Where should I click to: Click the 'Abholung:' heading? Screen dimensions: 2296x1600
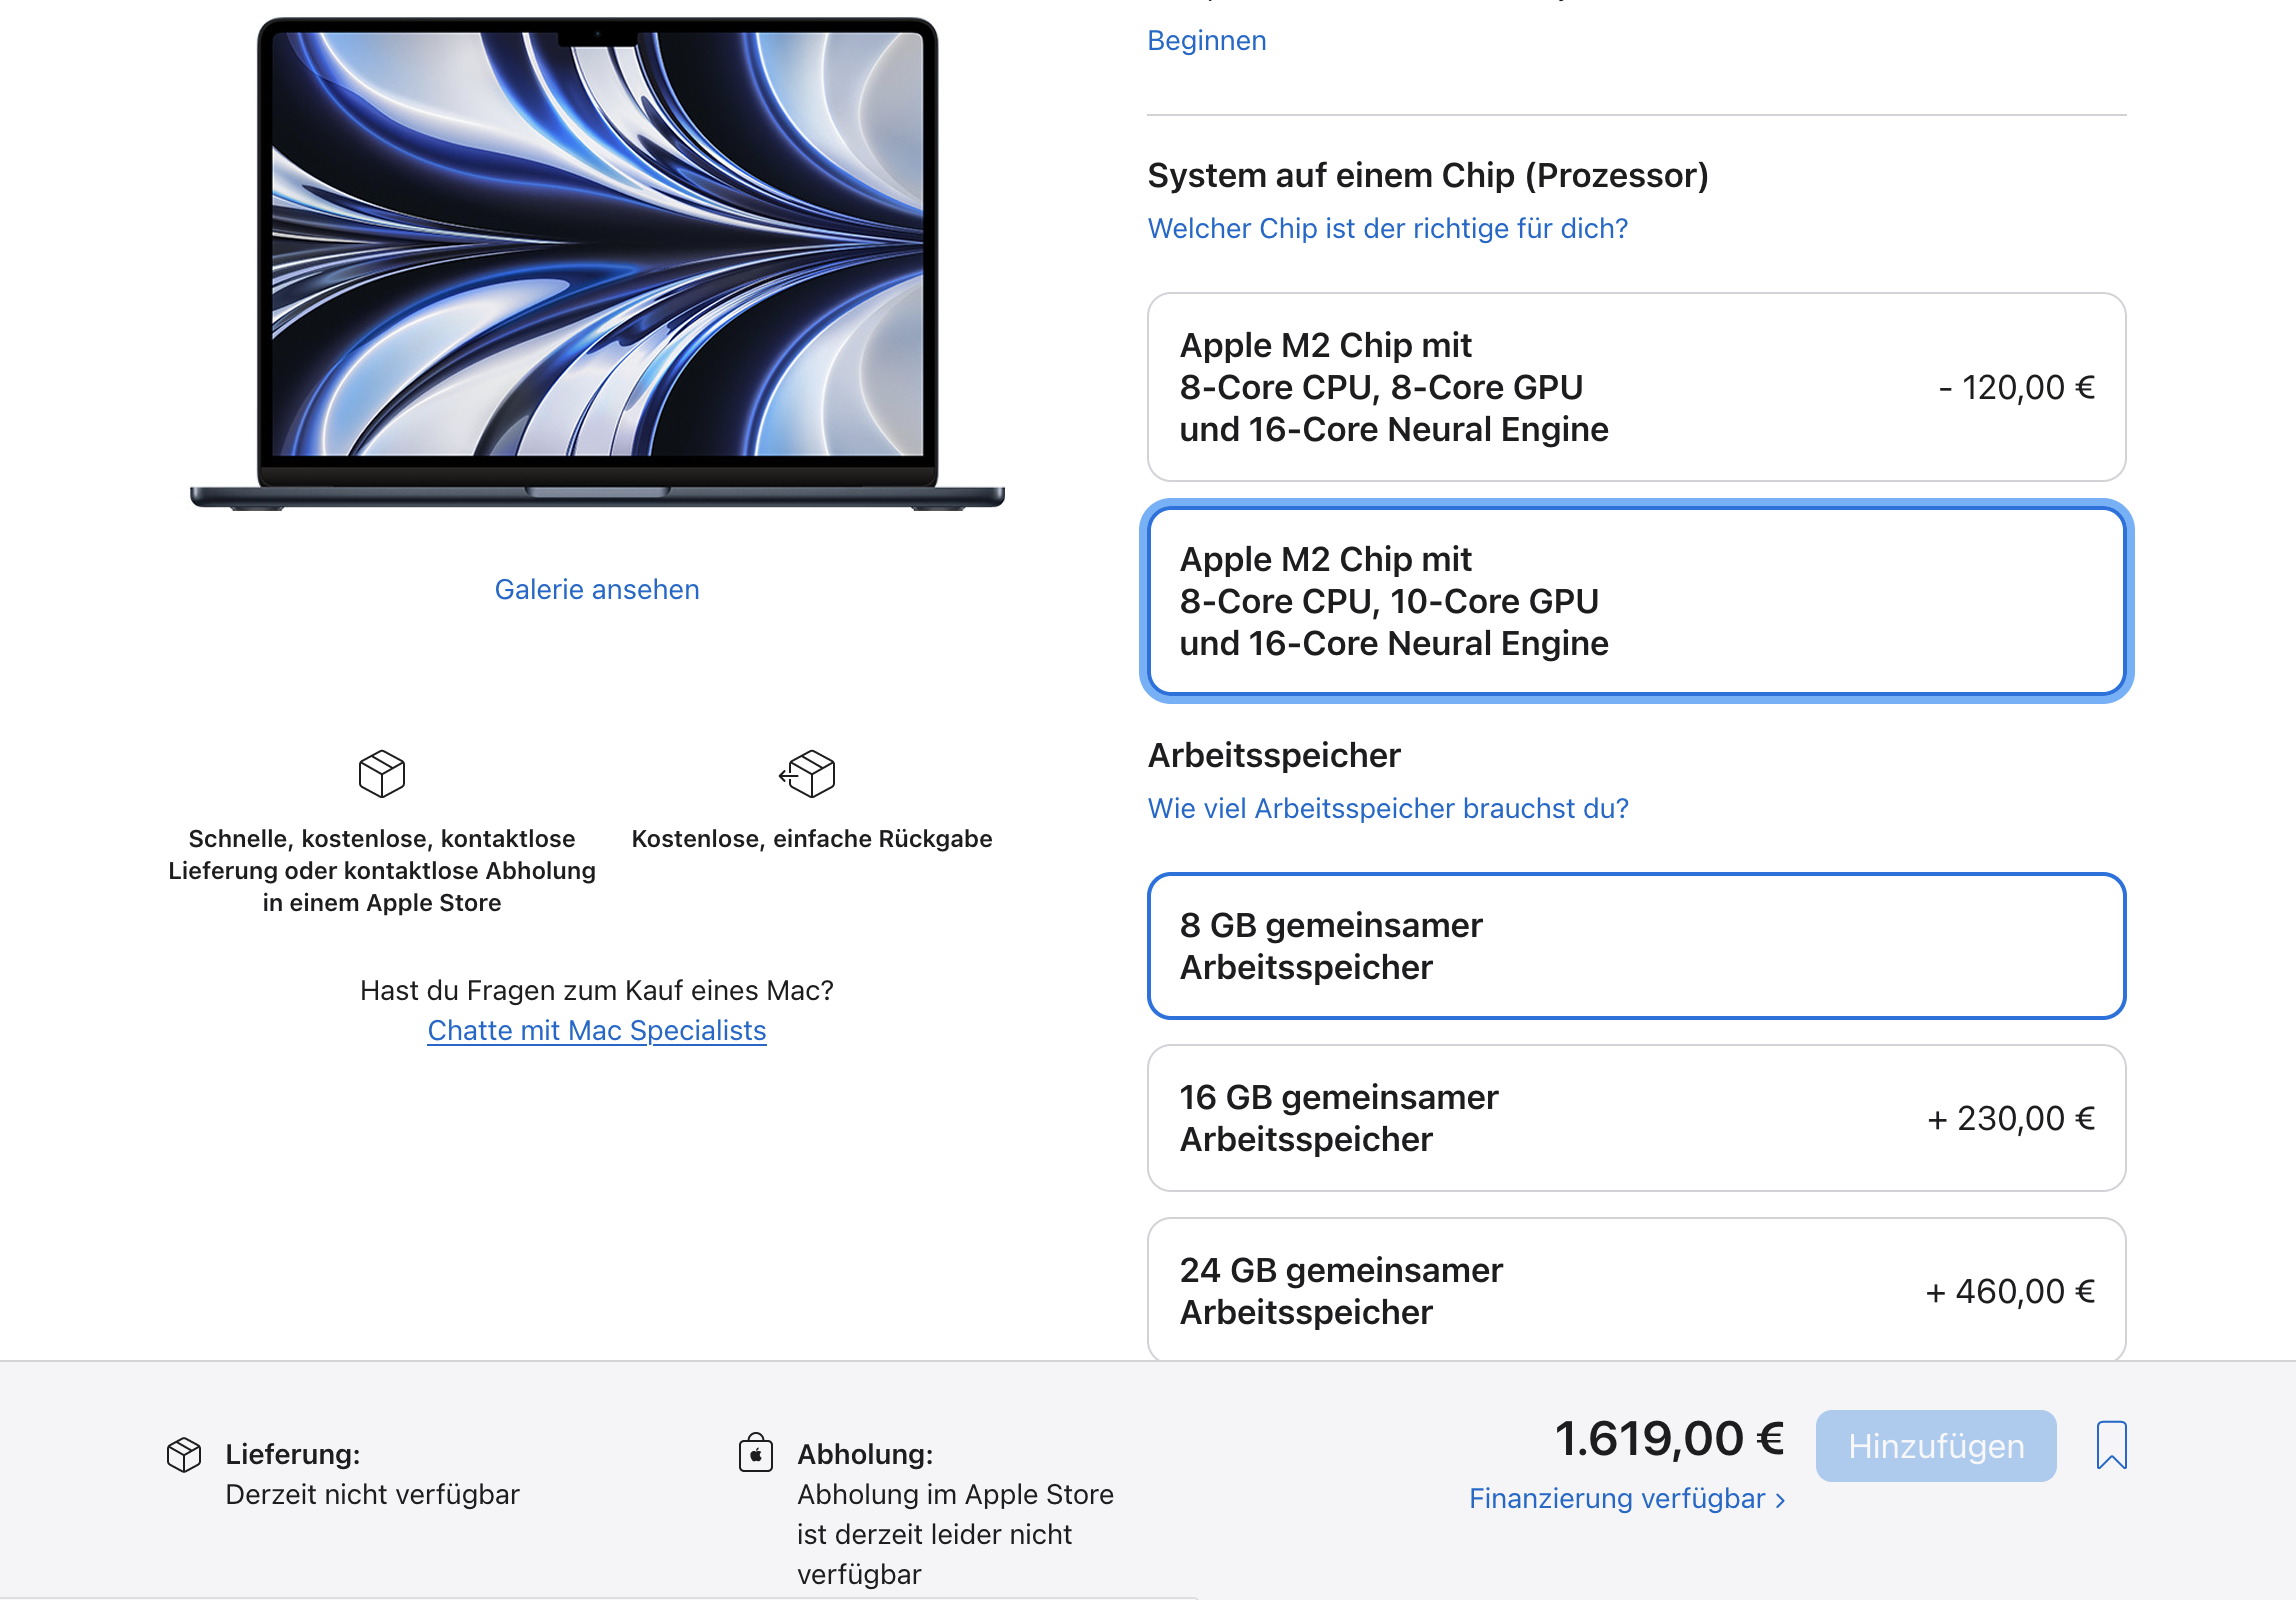click(865, 1455)
